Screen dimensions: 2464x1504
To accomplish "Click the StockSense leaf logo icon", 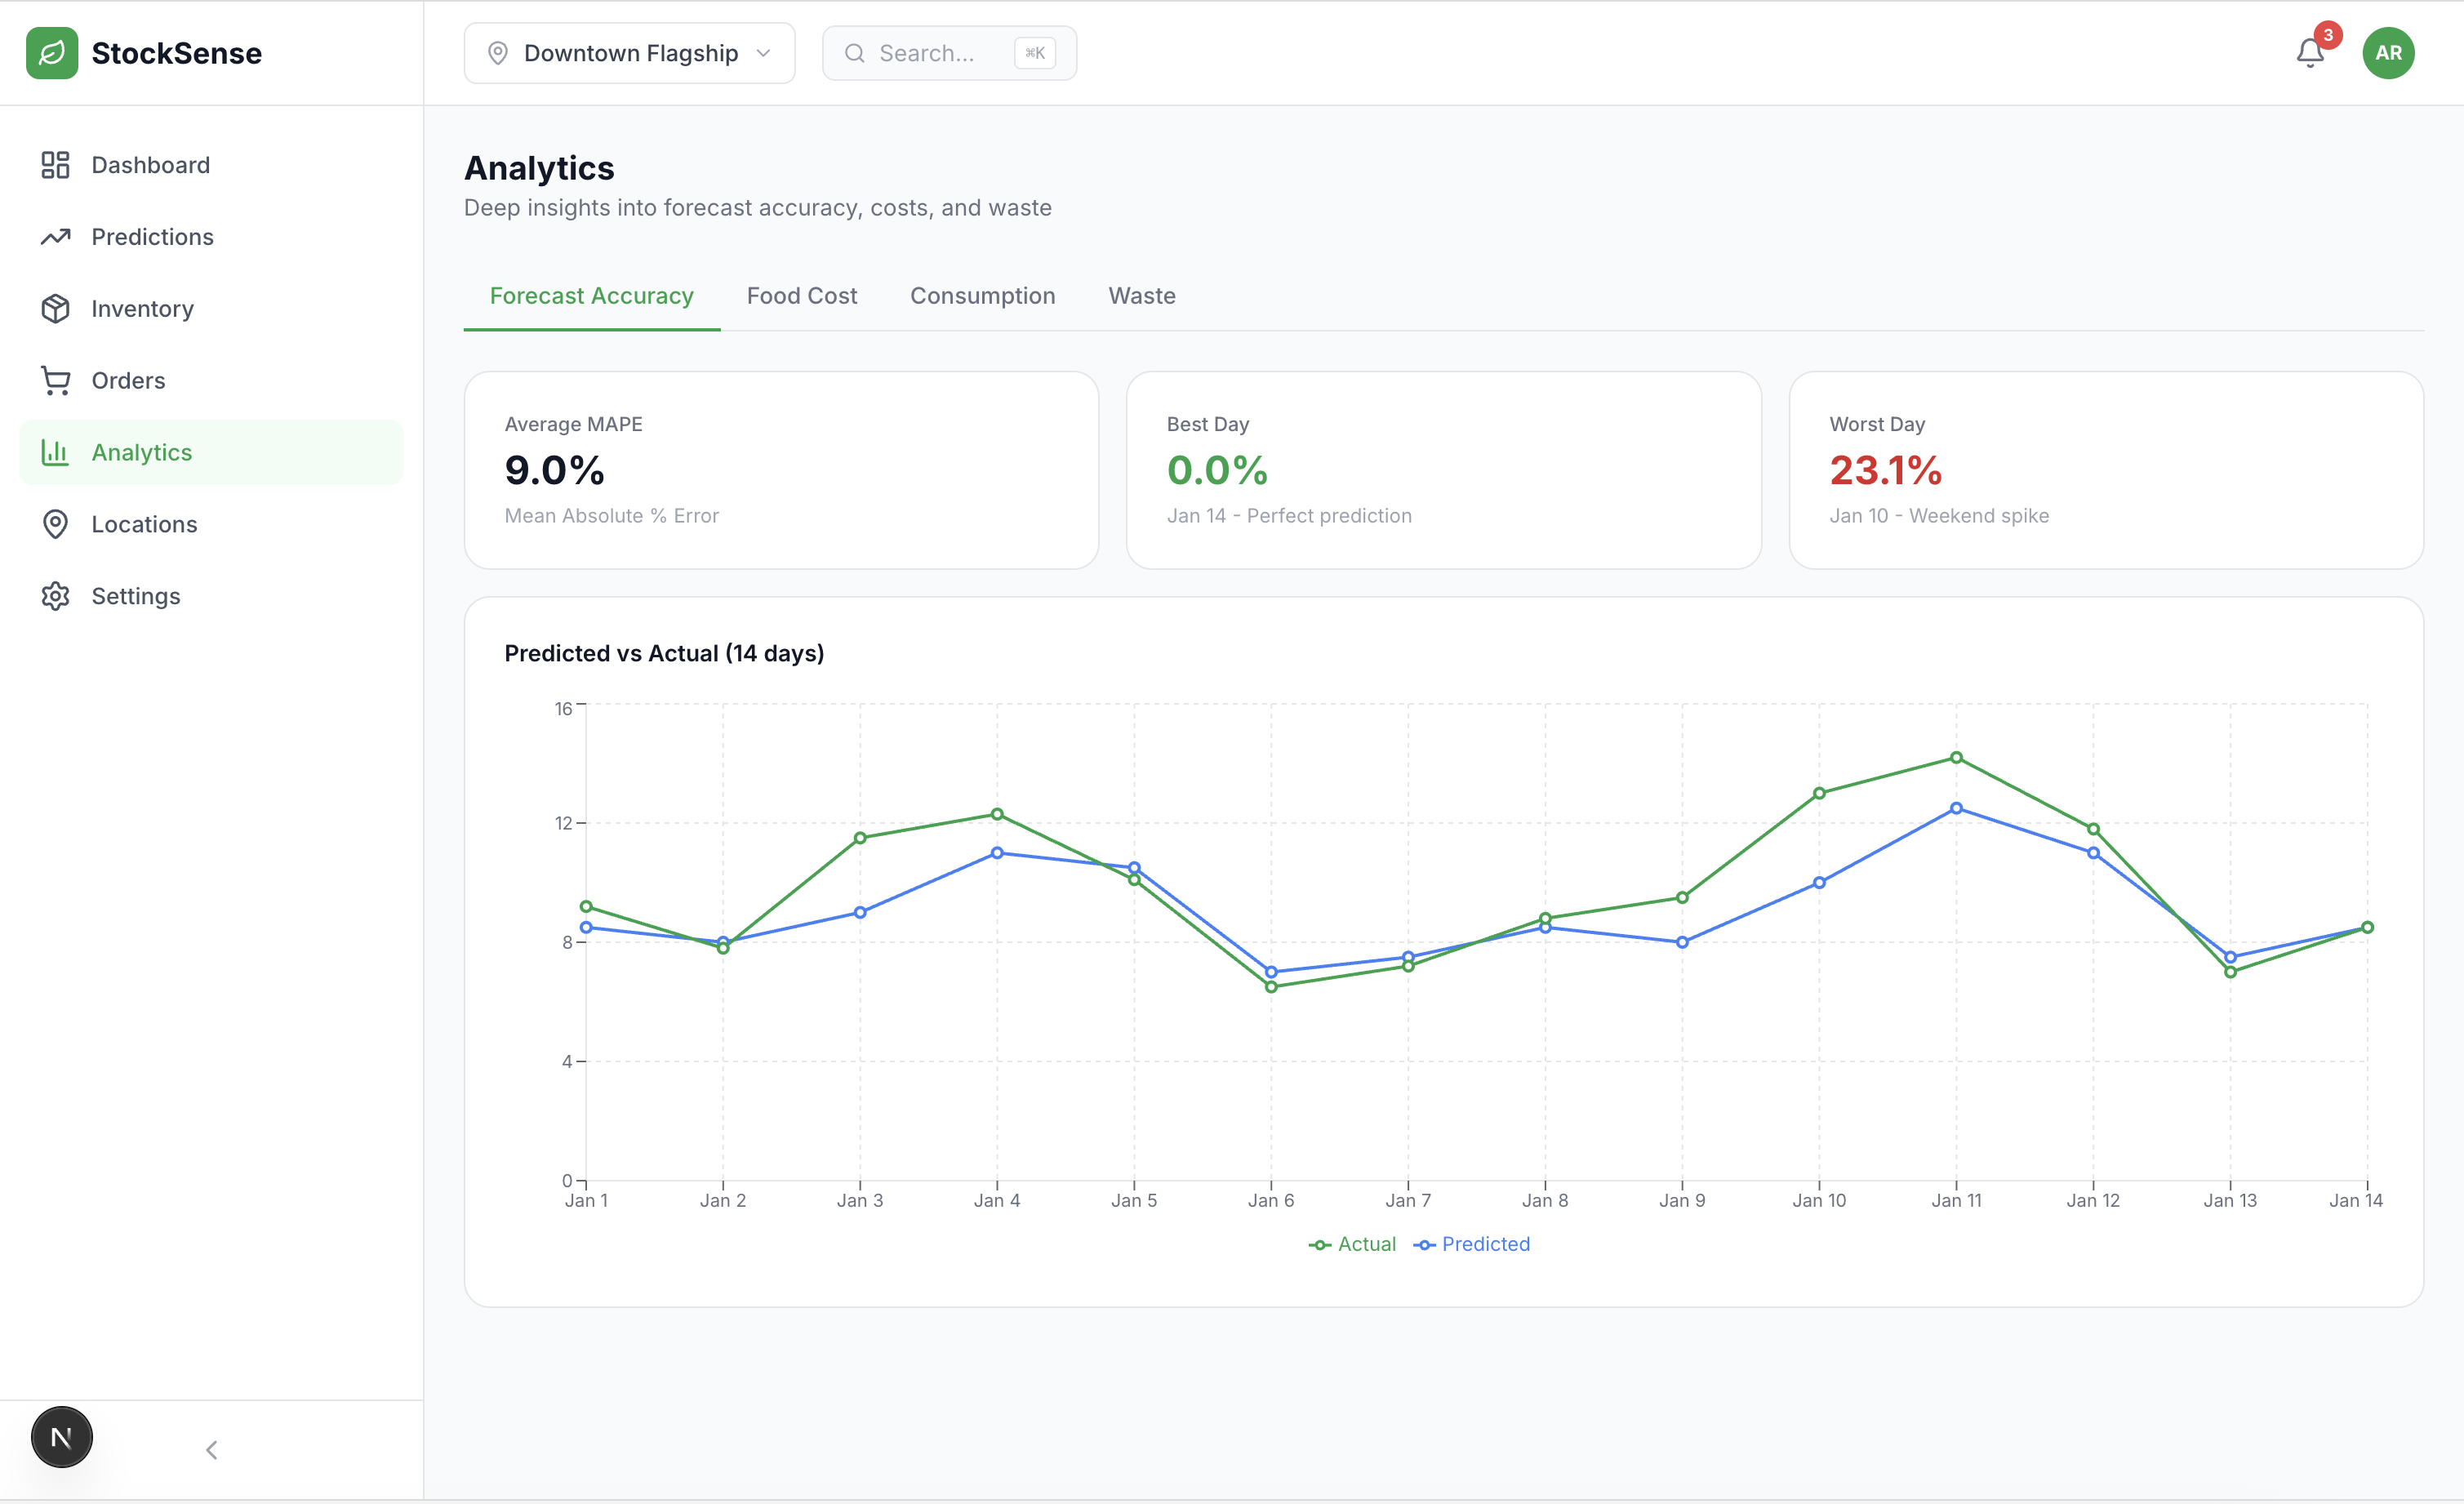I will click(x=52, y=53).
